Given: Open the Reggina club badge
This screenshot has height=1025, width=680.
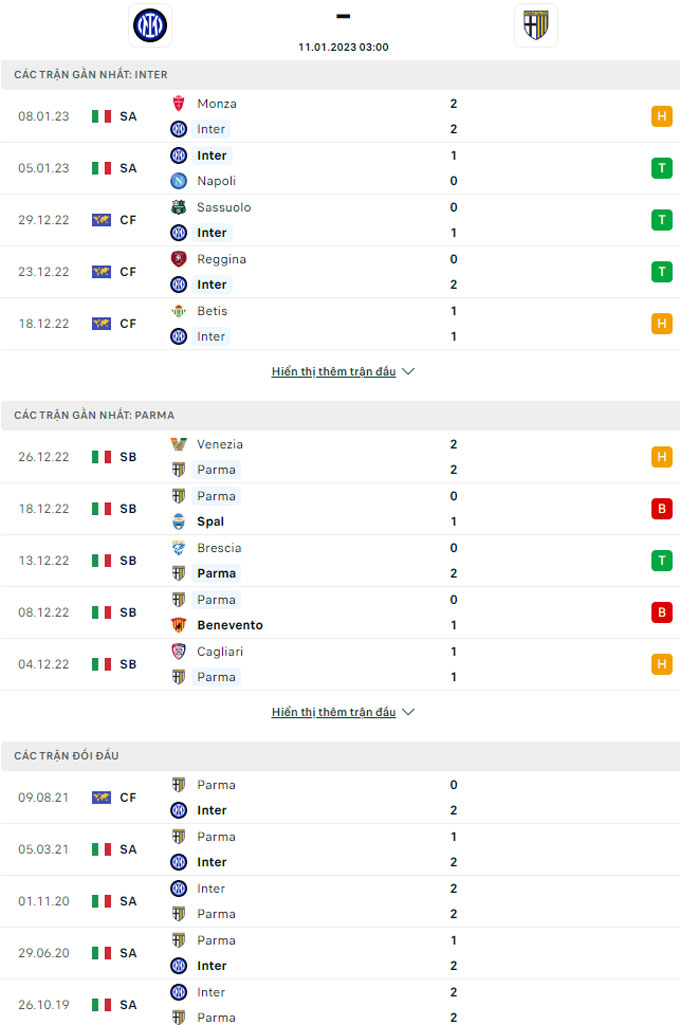Looking at the screenshot, I should [x=178, y=259].
